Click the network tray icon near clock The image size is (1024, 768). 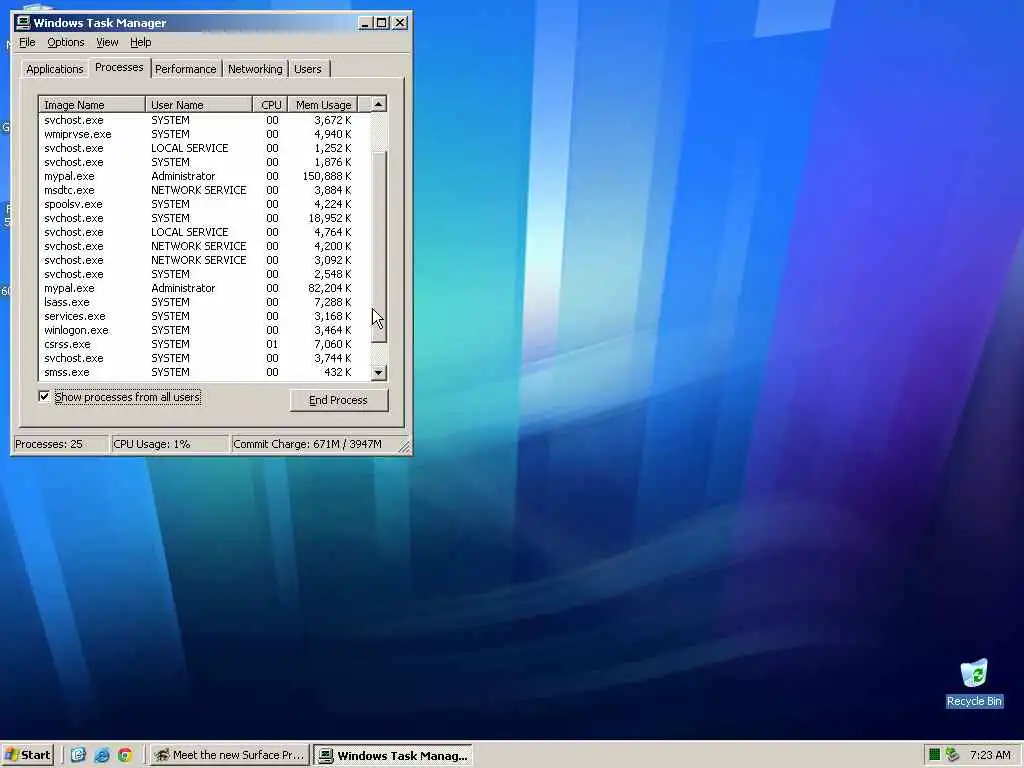(x=952, y=755)
